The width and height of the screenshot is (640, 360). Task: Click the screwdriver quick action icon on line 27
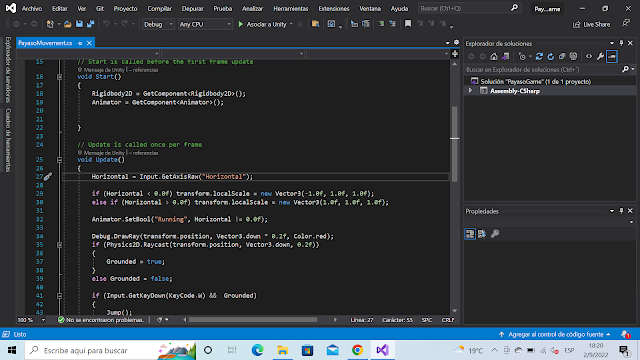click(48, 177)
